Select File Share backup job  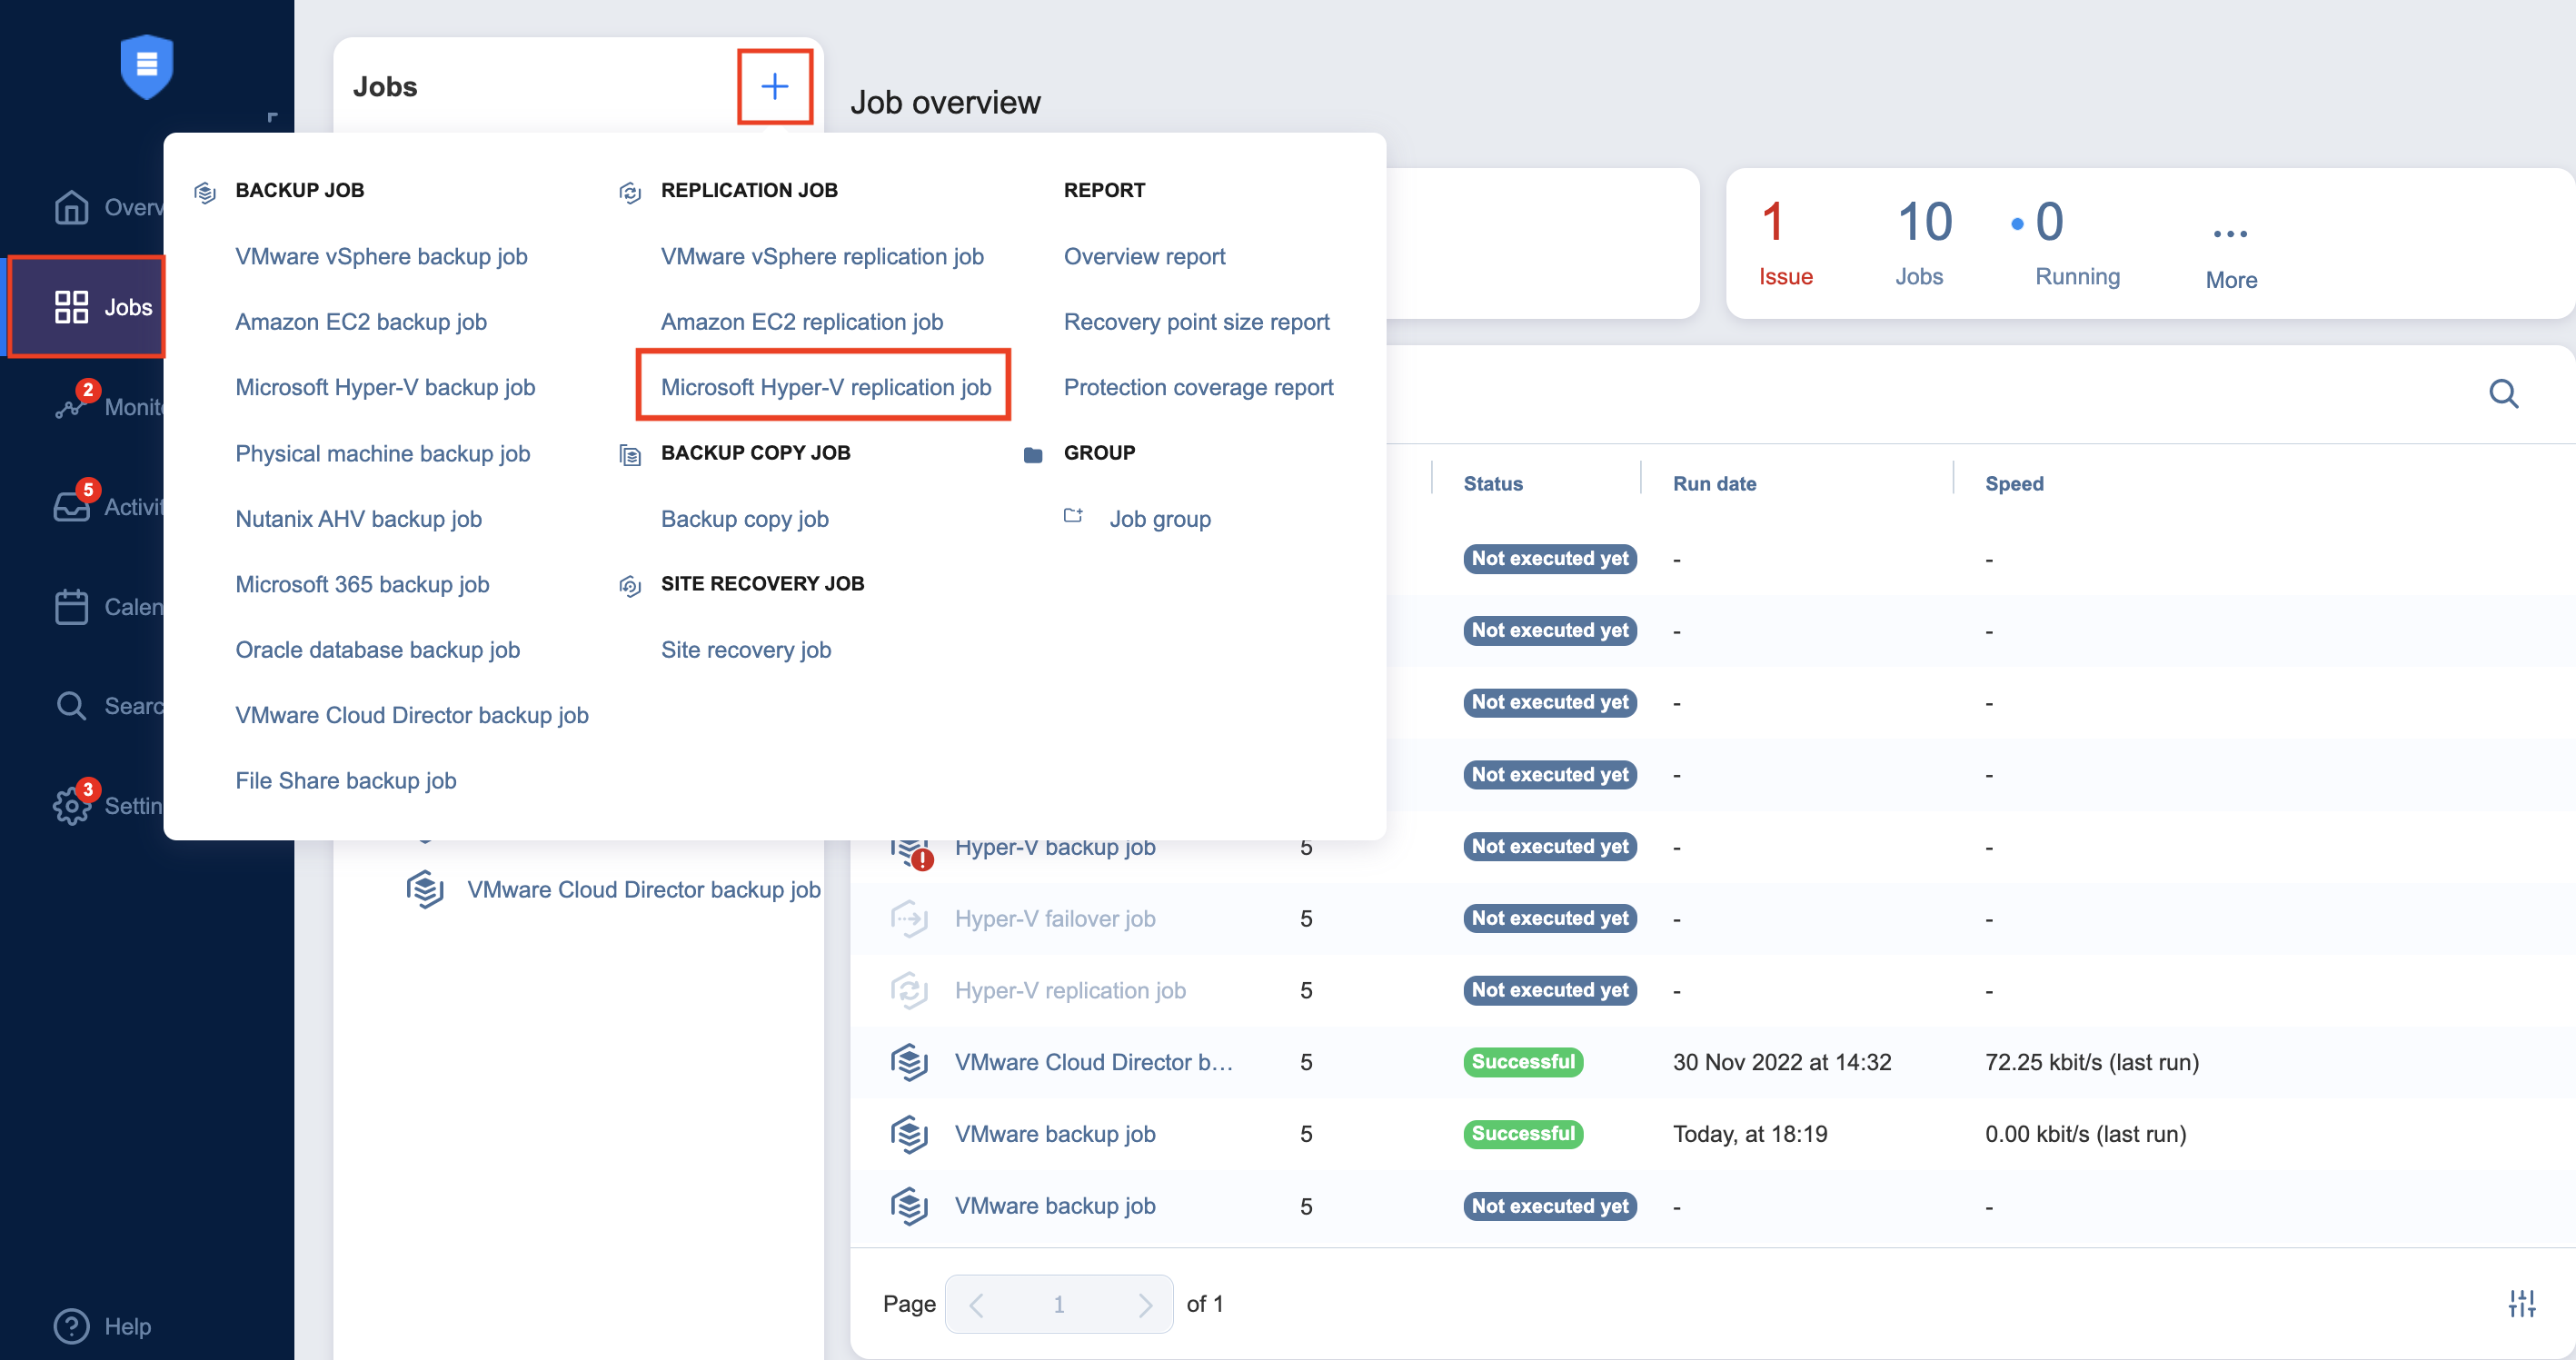(346, 781)
